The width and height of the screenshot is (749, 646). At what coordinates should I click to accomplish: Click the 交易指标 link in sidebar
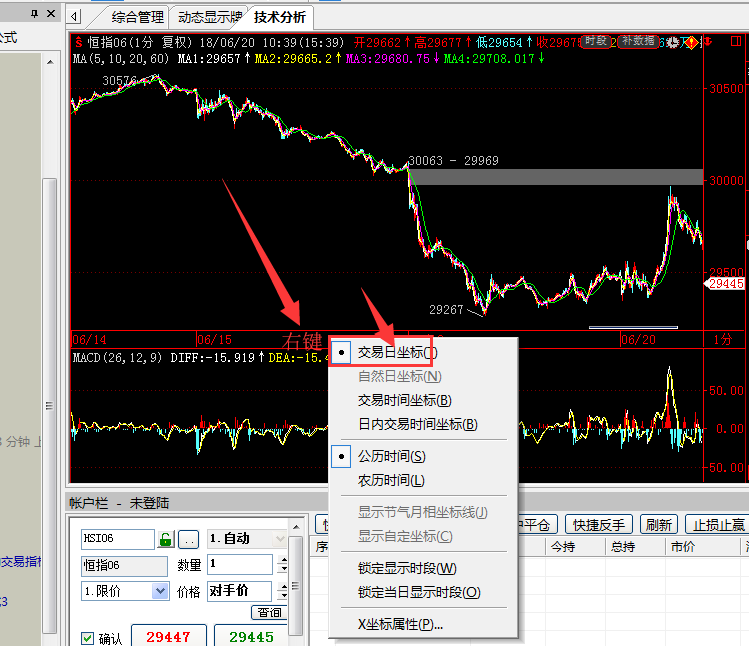pyautogui.click(x=21, y=561)
